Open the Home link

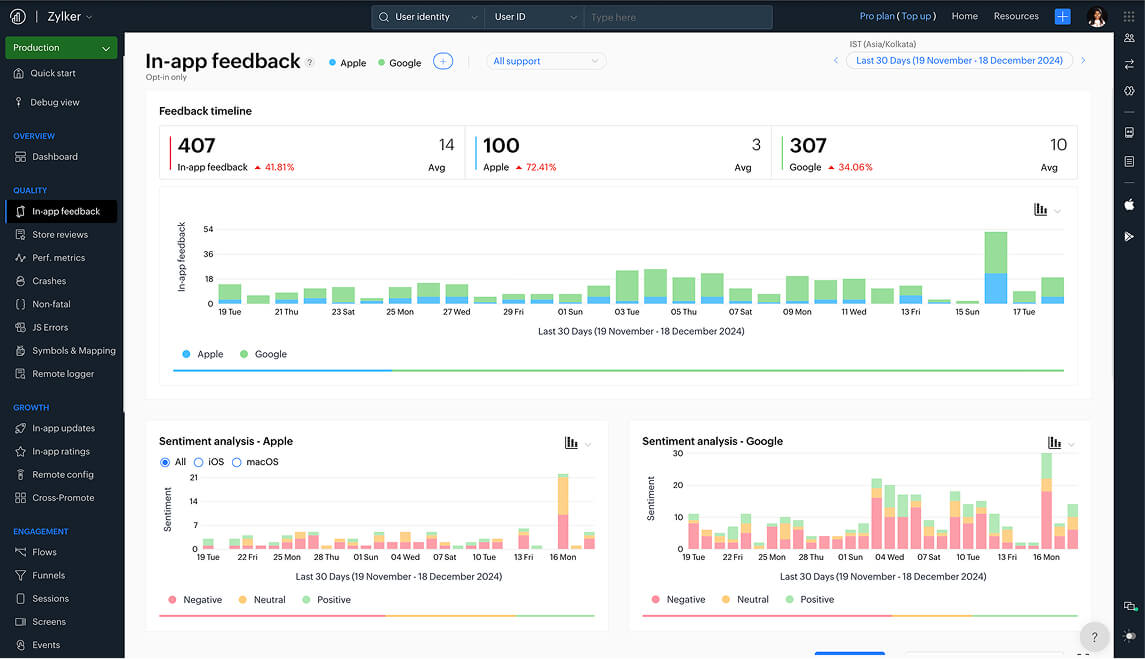pos(965,16)
